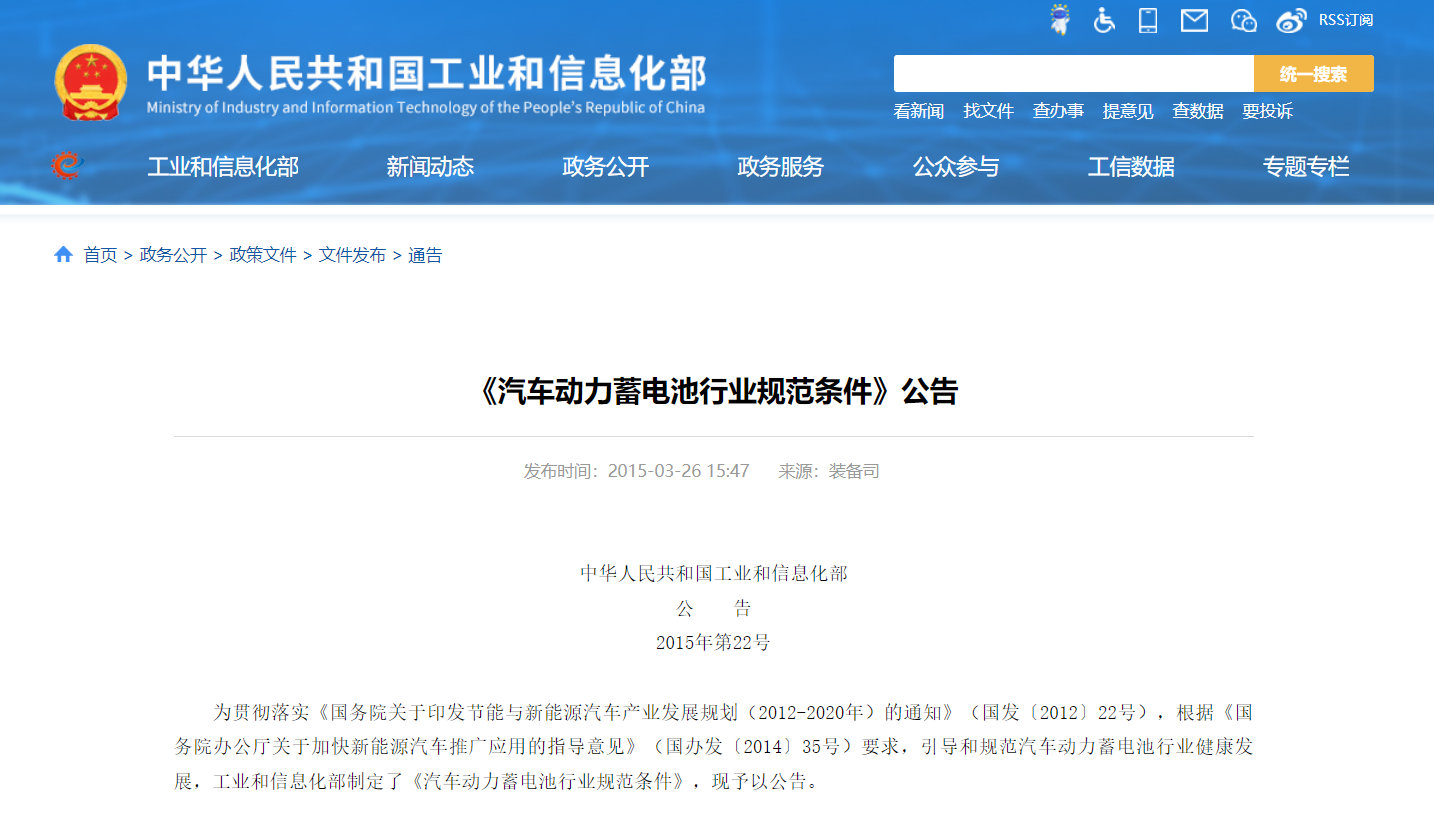Select 看新闻 quick link
The width and height of the screenshot is (1434, 816).
918,111
